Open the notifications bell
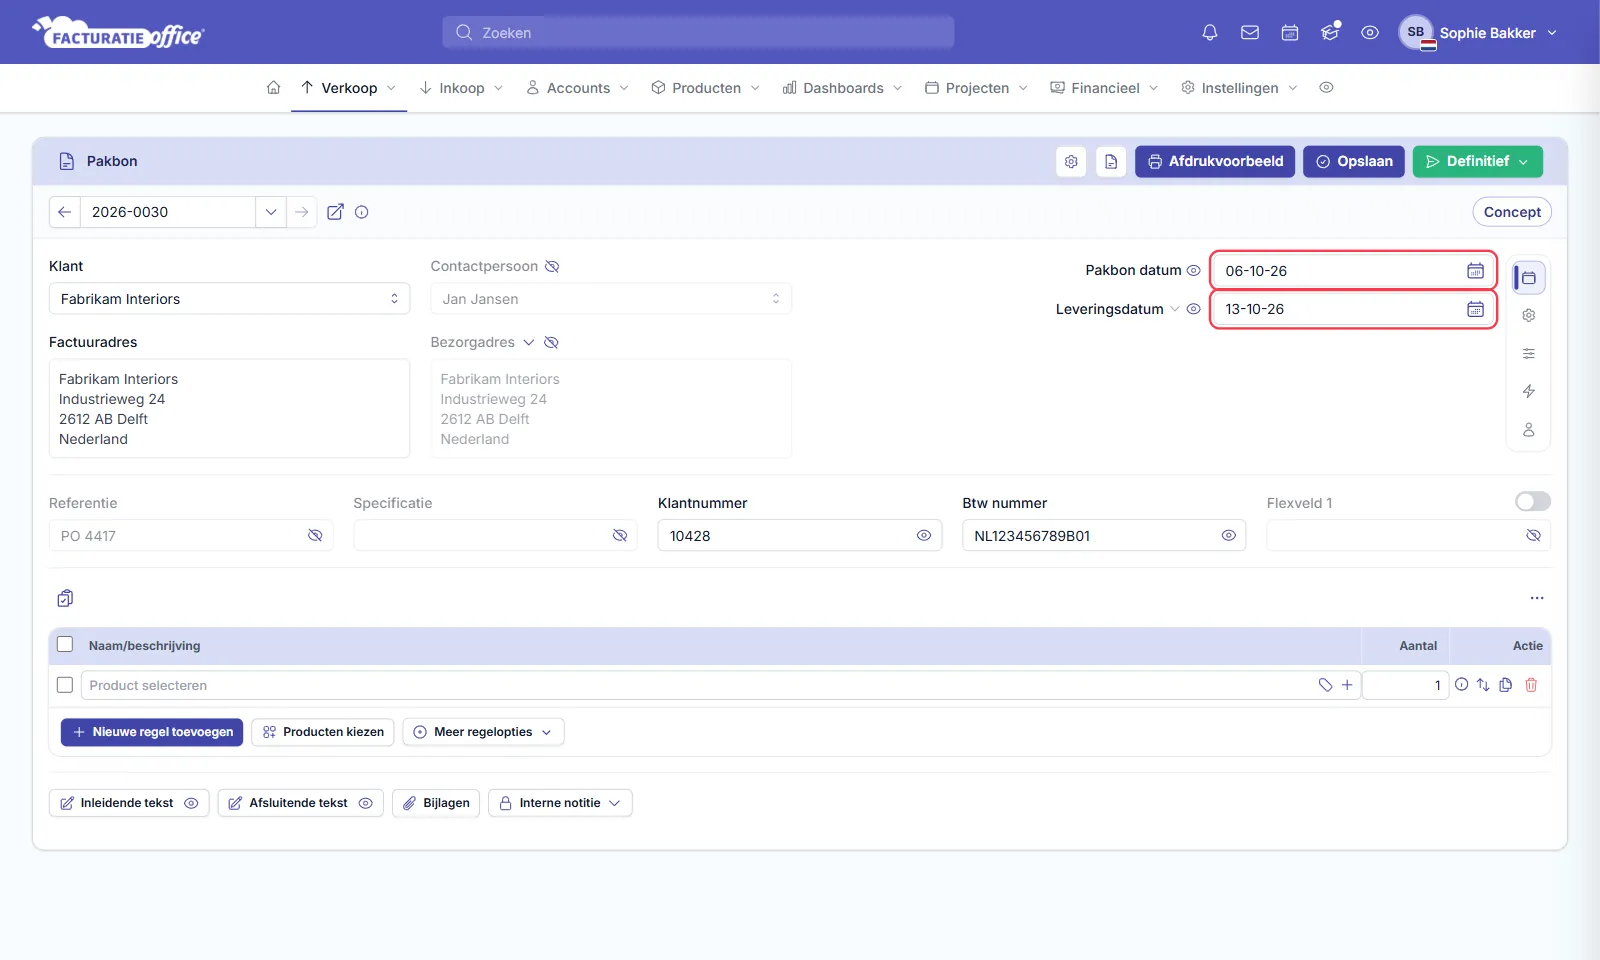 1210,33
